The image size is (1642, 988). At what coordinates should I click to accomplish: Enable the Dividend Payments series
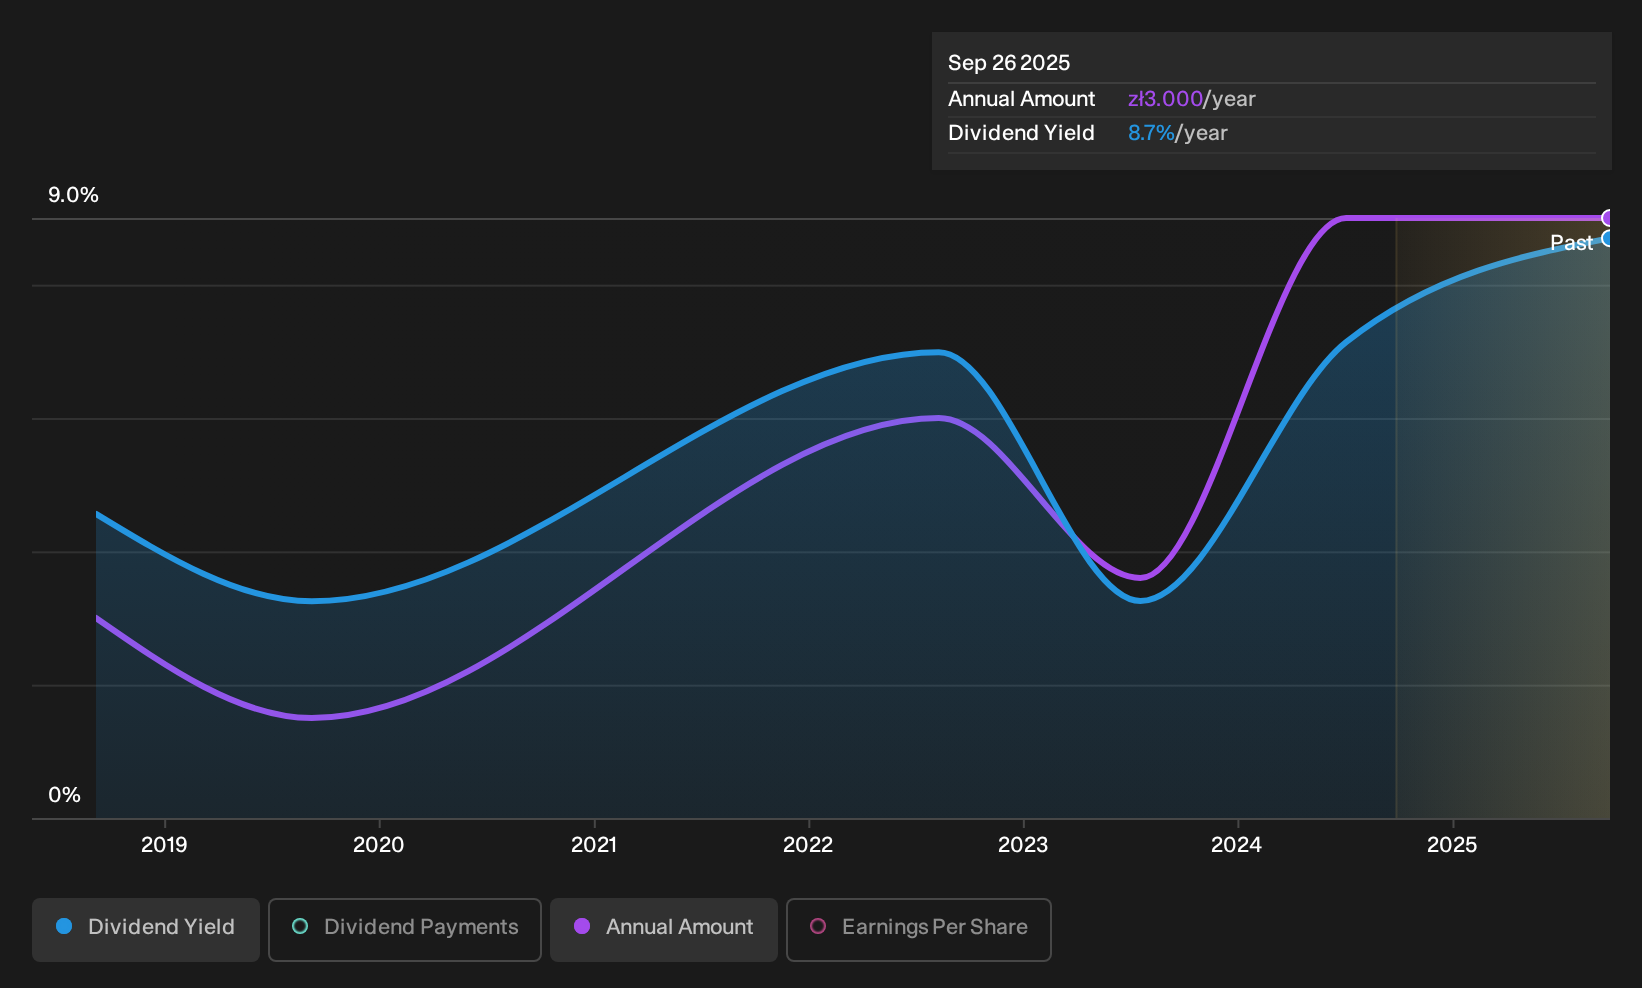[405, 930]
